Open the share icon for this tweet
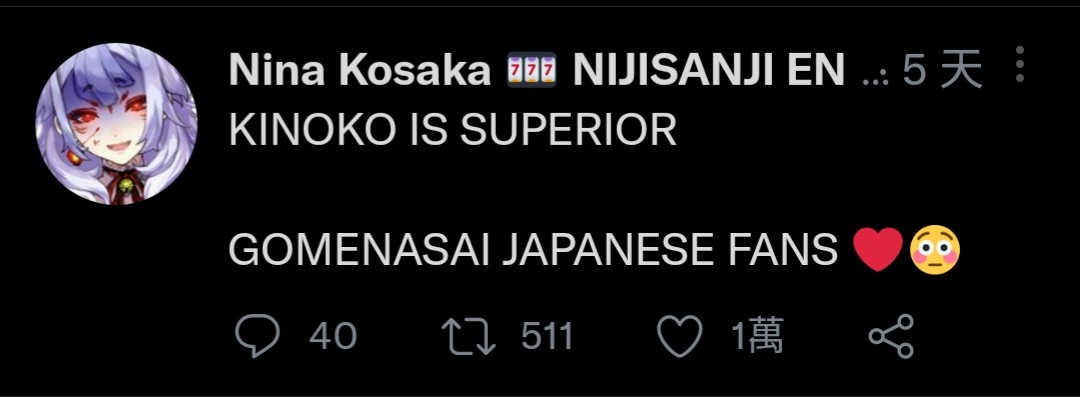Screen dimensions: 1080x397 (x=891, y=336)
